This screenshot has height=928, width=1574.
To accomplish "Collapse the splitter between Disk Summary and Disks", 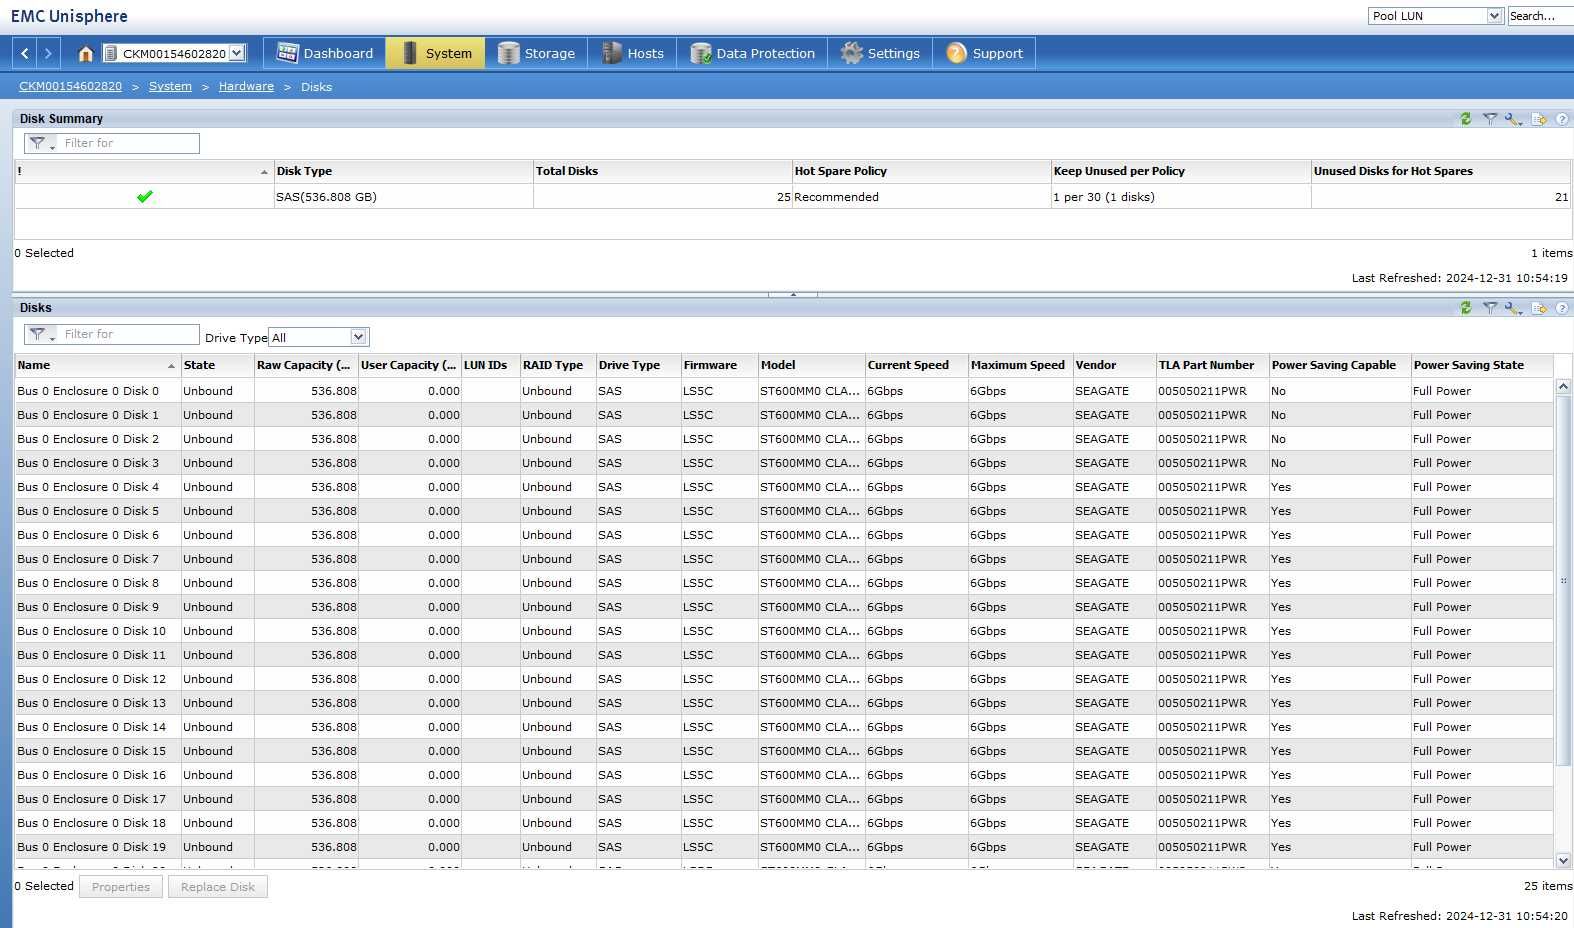I will [793, 294].
